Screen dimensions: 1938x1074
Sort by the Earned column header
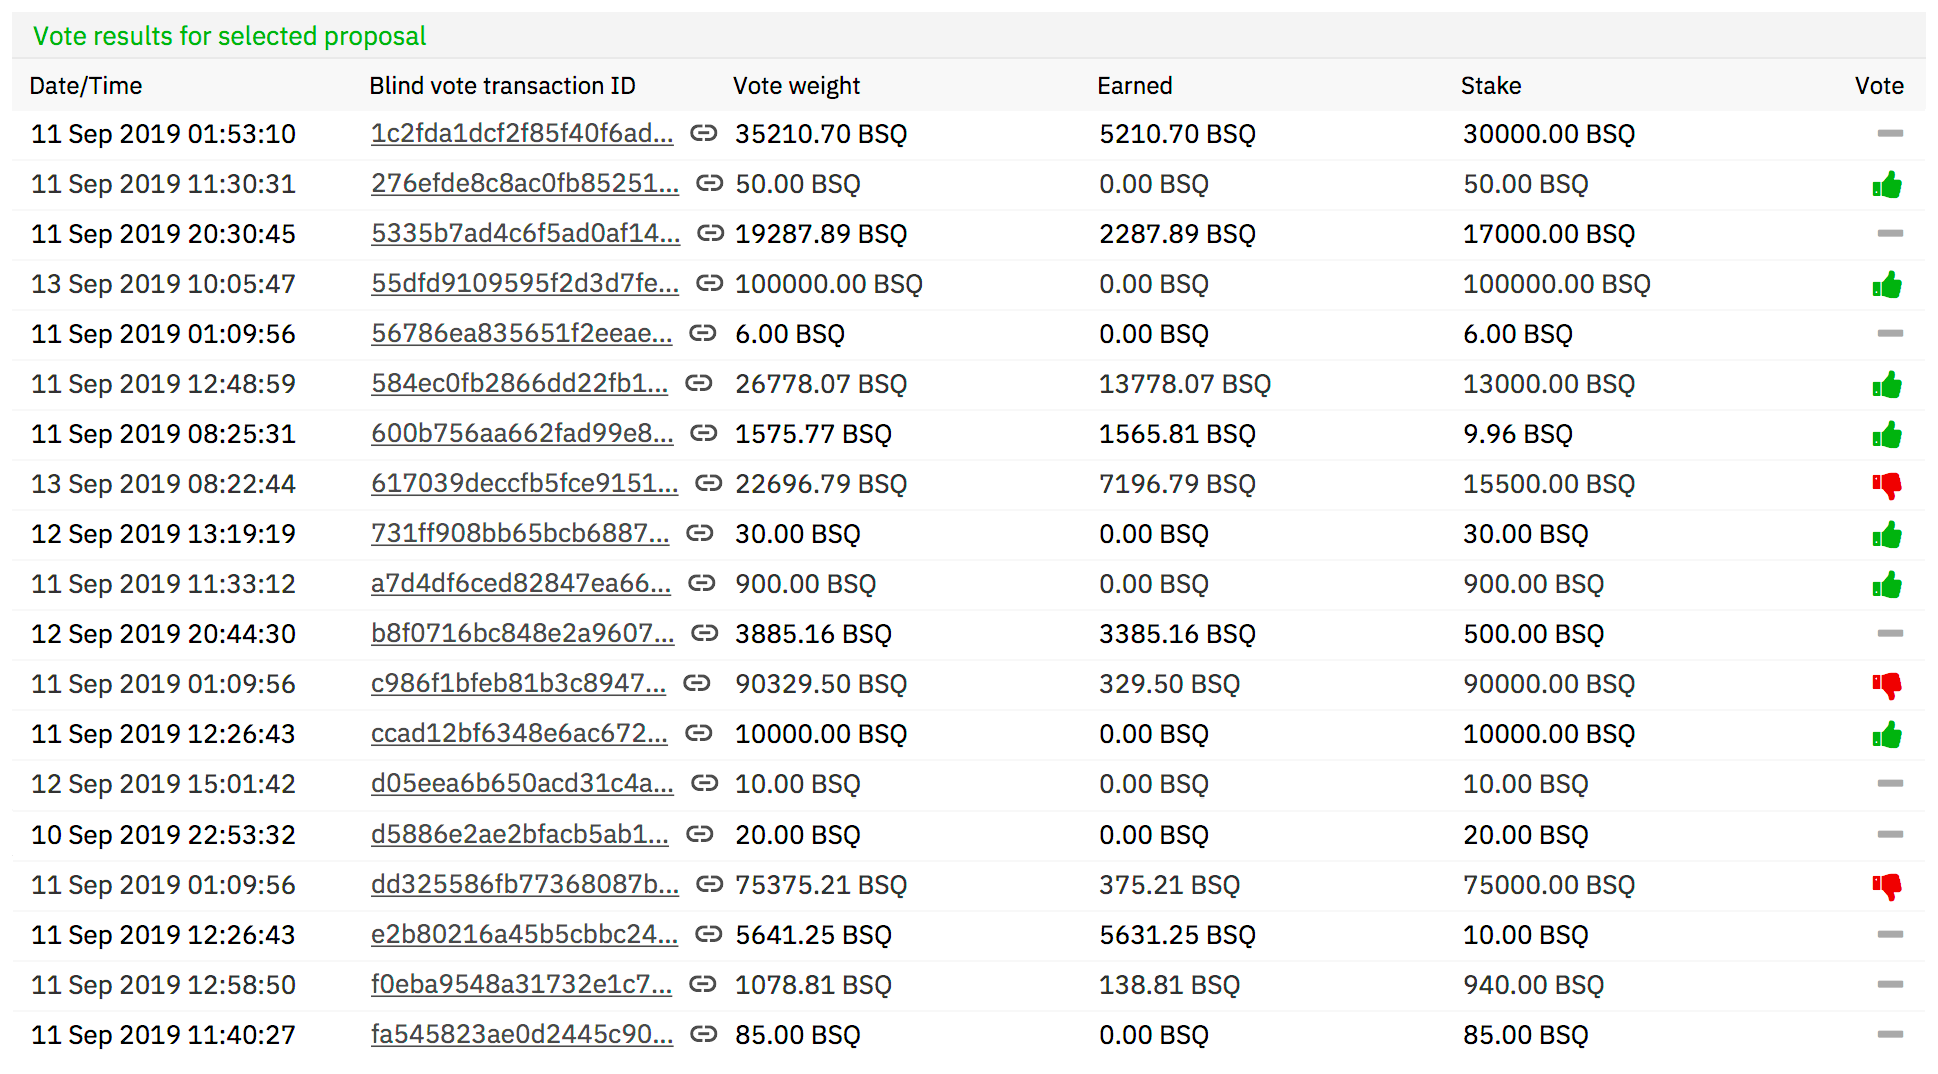tap(1134, 86)
